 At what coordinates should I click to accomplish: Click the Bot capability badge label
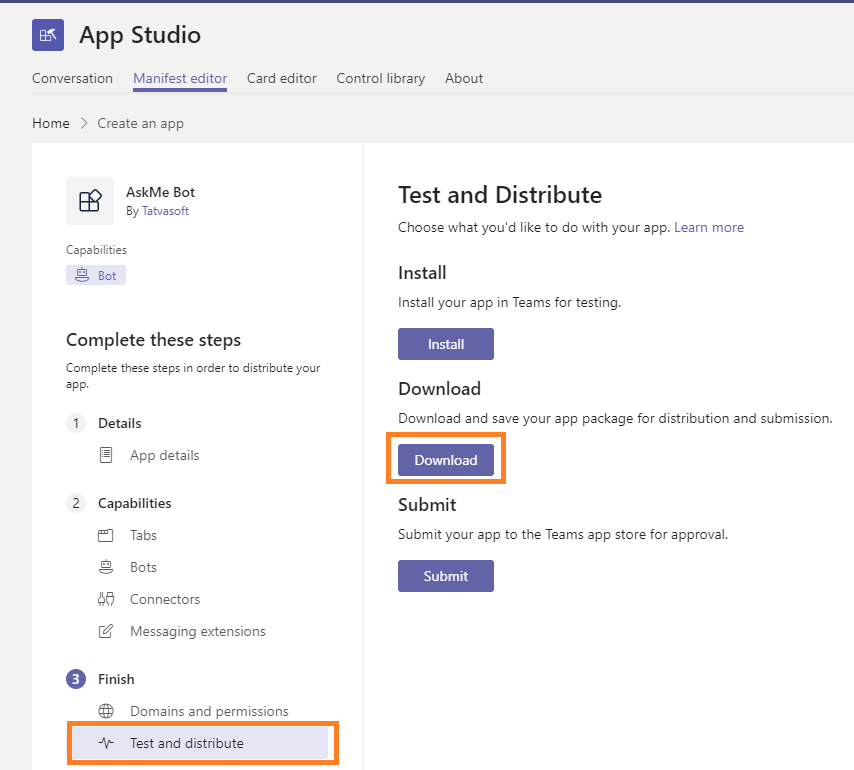click(x=107, y=276)
